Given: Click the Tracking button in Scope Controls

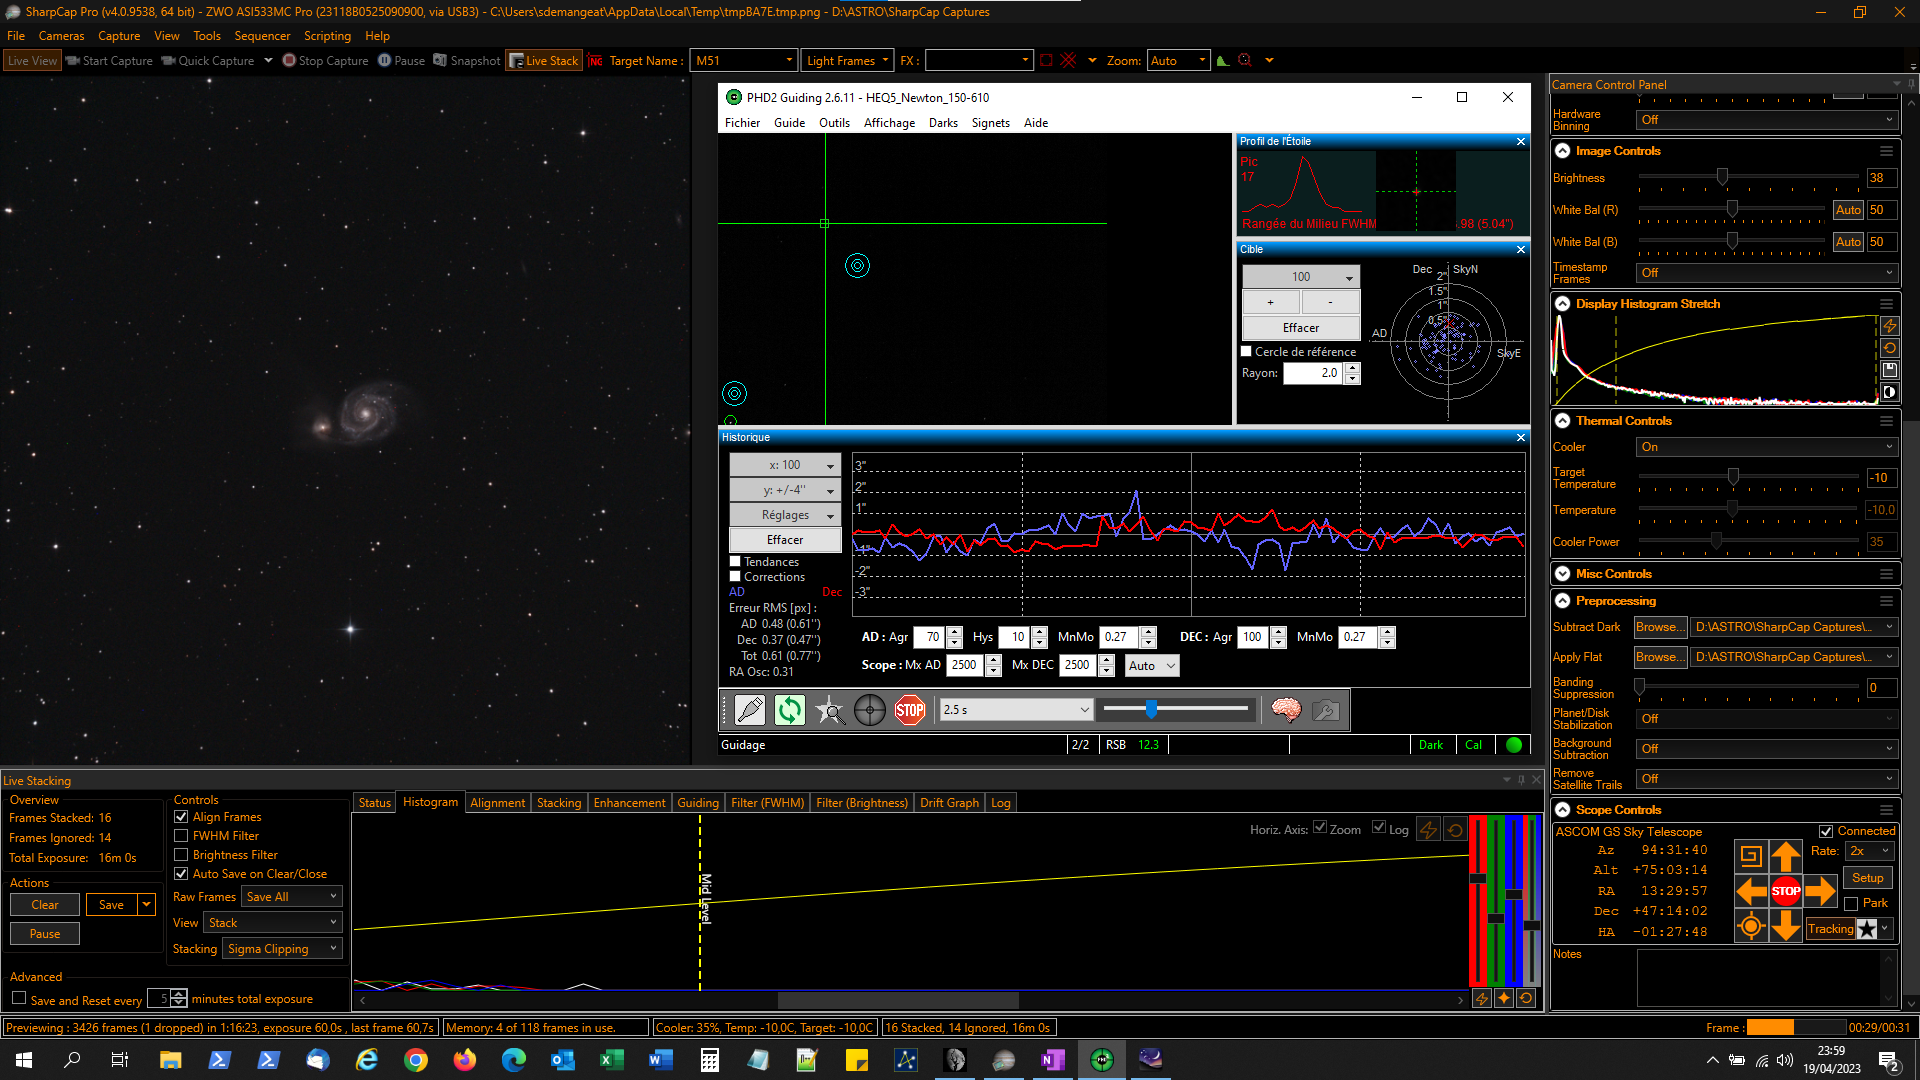Looking at the screenshot, I should (1831, 929).
